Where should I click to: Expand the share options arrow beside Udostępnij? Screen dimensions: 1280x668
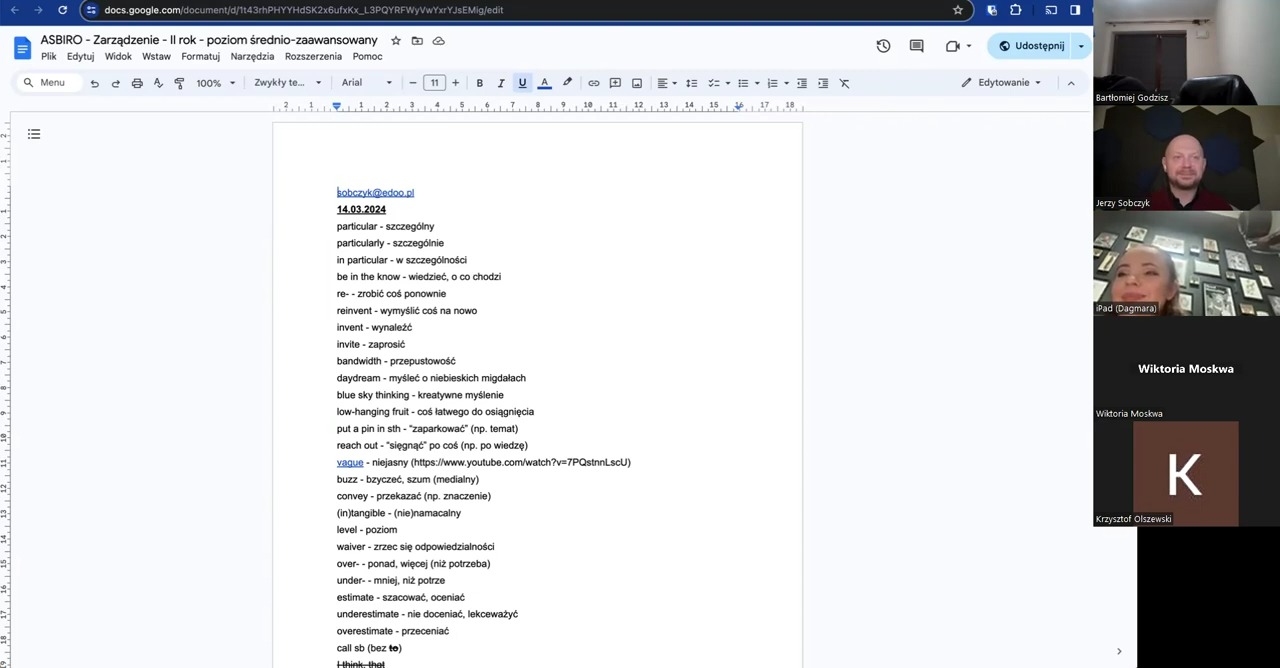[1081, 46]
